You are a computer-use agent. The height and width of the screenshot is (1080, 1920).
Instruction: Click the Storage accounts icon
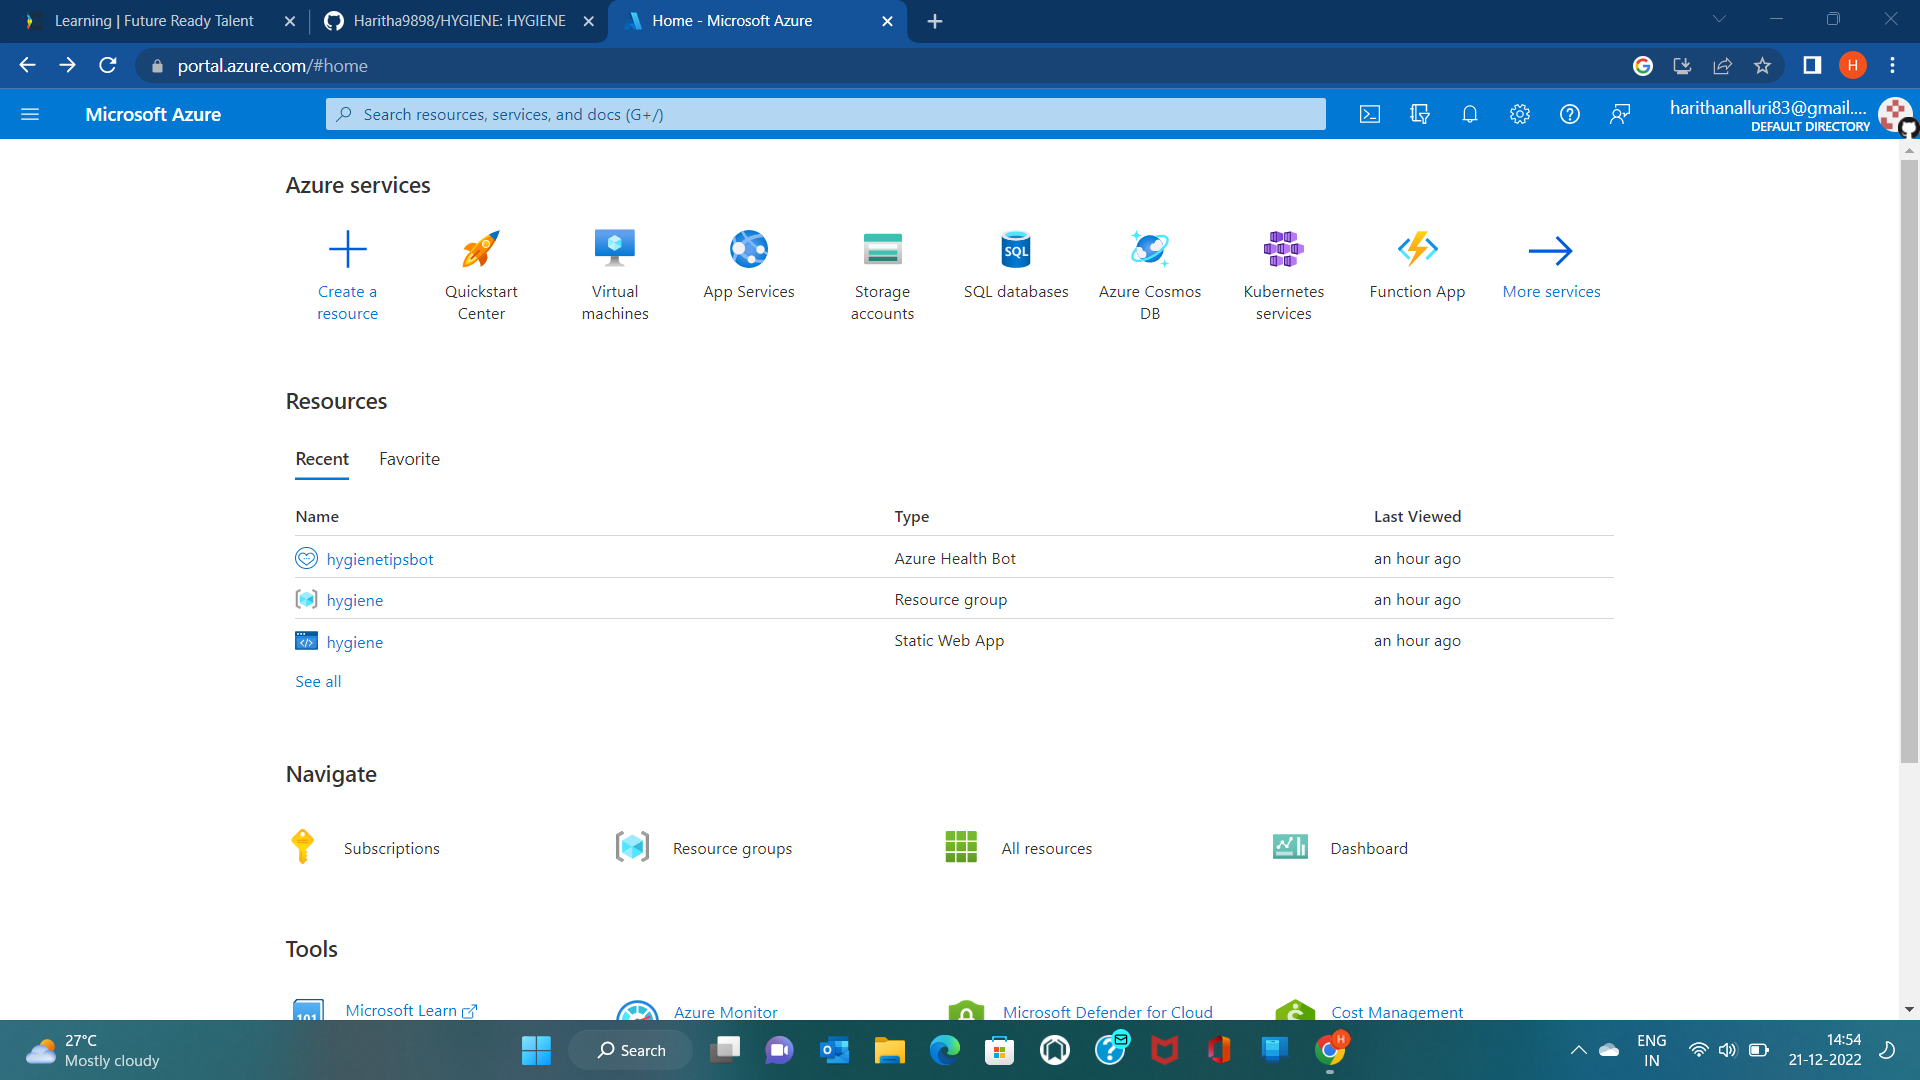[882, 249]
